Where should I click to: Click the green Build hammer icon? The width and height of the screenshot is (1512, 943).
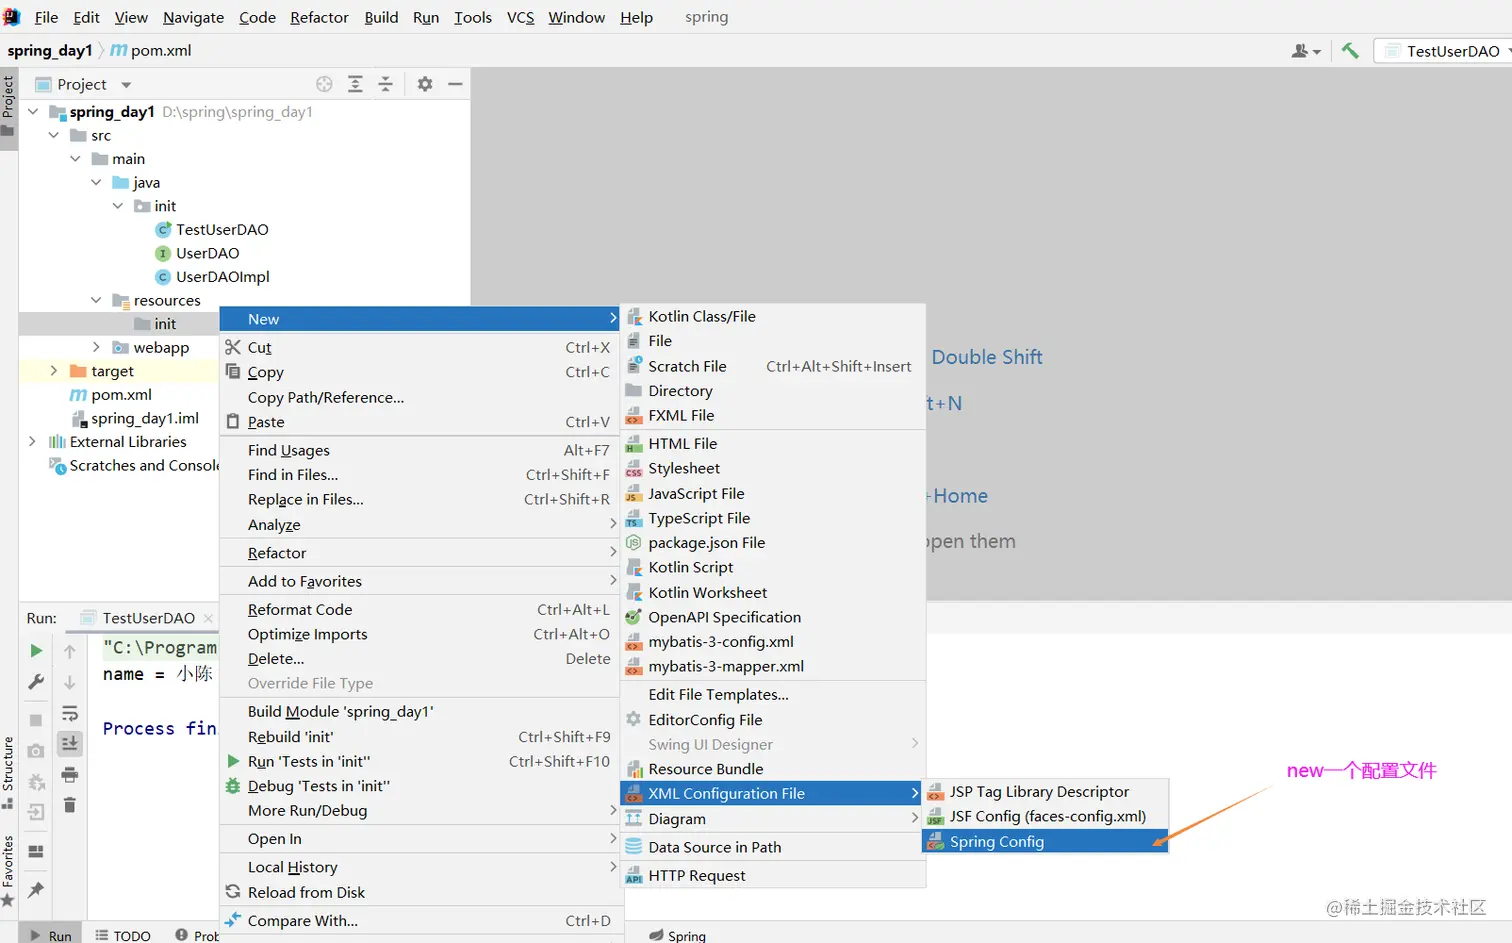point(1350,50)
